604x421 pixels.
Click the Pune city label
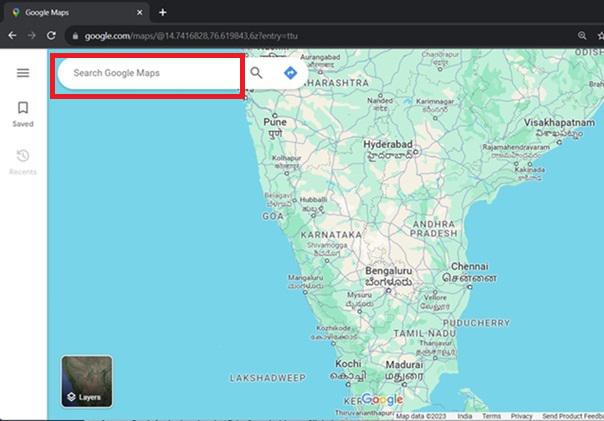pyautogui.click(x=275, y=122)
